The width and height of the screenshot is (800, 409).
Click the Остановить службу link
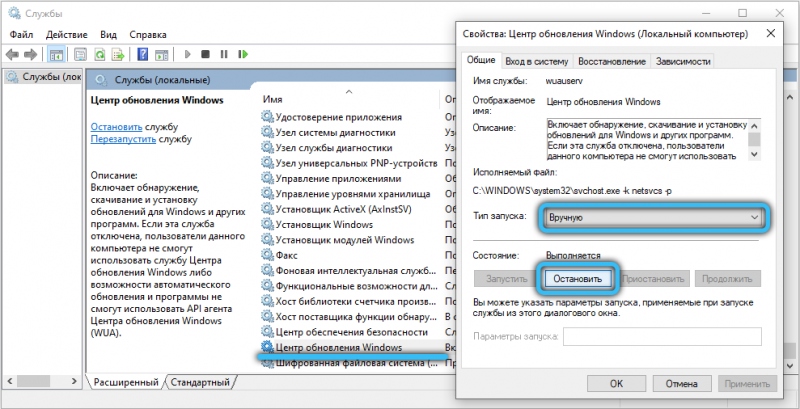coord(116,126)
